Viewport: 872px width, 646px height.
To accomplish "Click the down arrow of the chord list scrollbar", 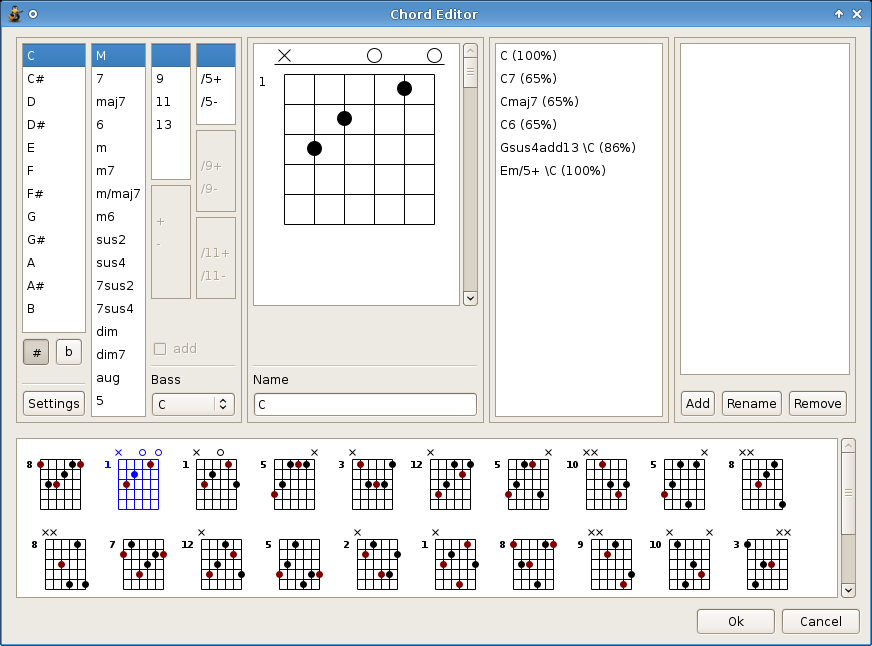I will click(848, 590).
